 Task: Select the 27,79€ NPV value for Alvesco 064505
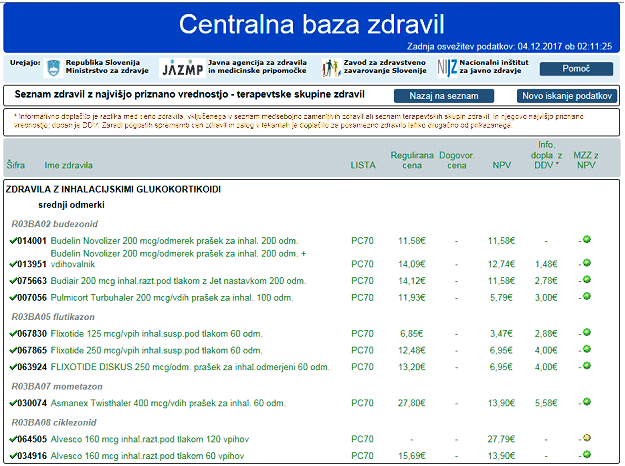point(501,439)
